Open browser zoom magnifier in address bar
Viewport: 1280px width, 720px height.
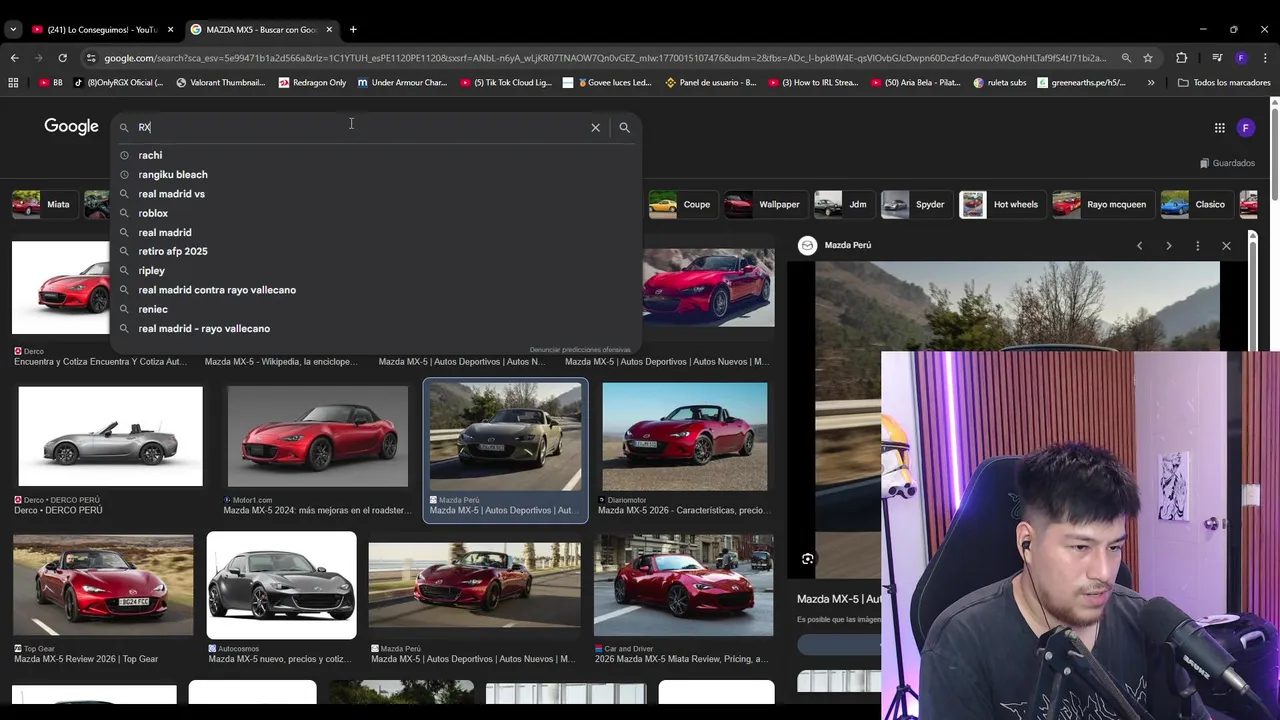click(x=1126, y=58)
